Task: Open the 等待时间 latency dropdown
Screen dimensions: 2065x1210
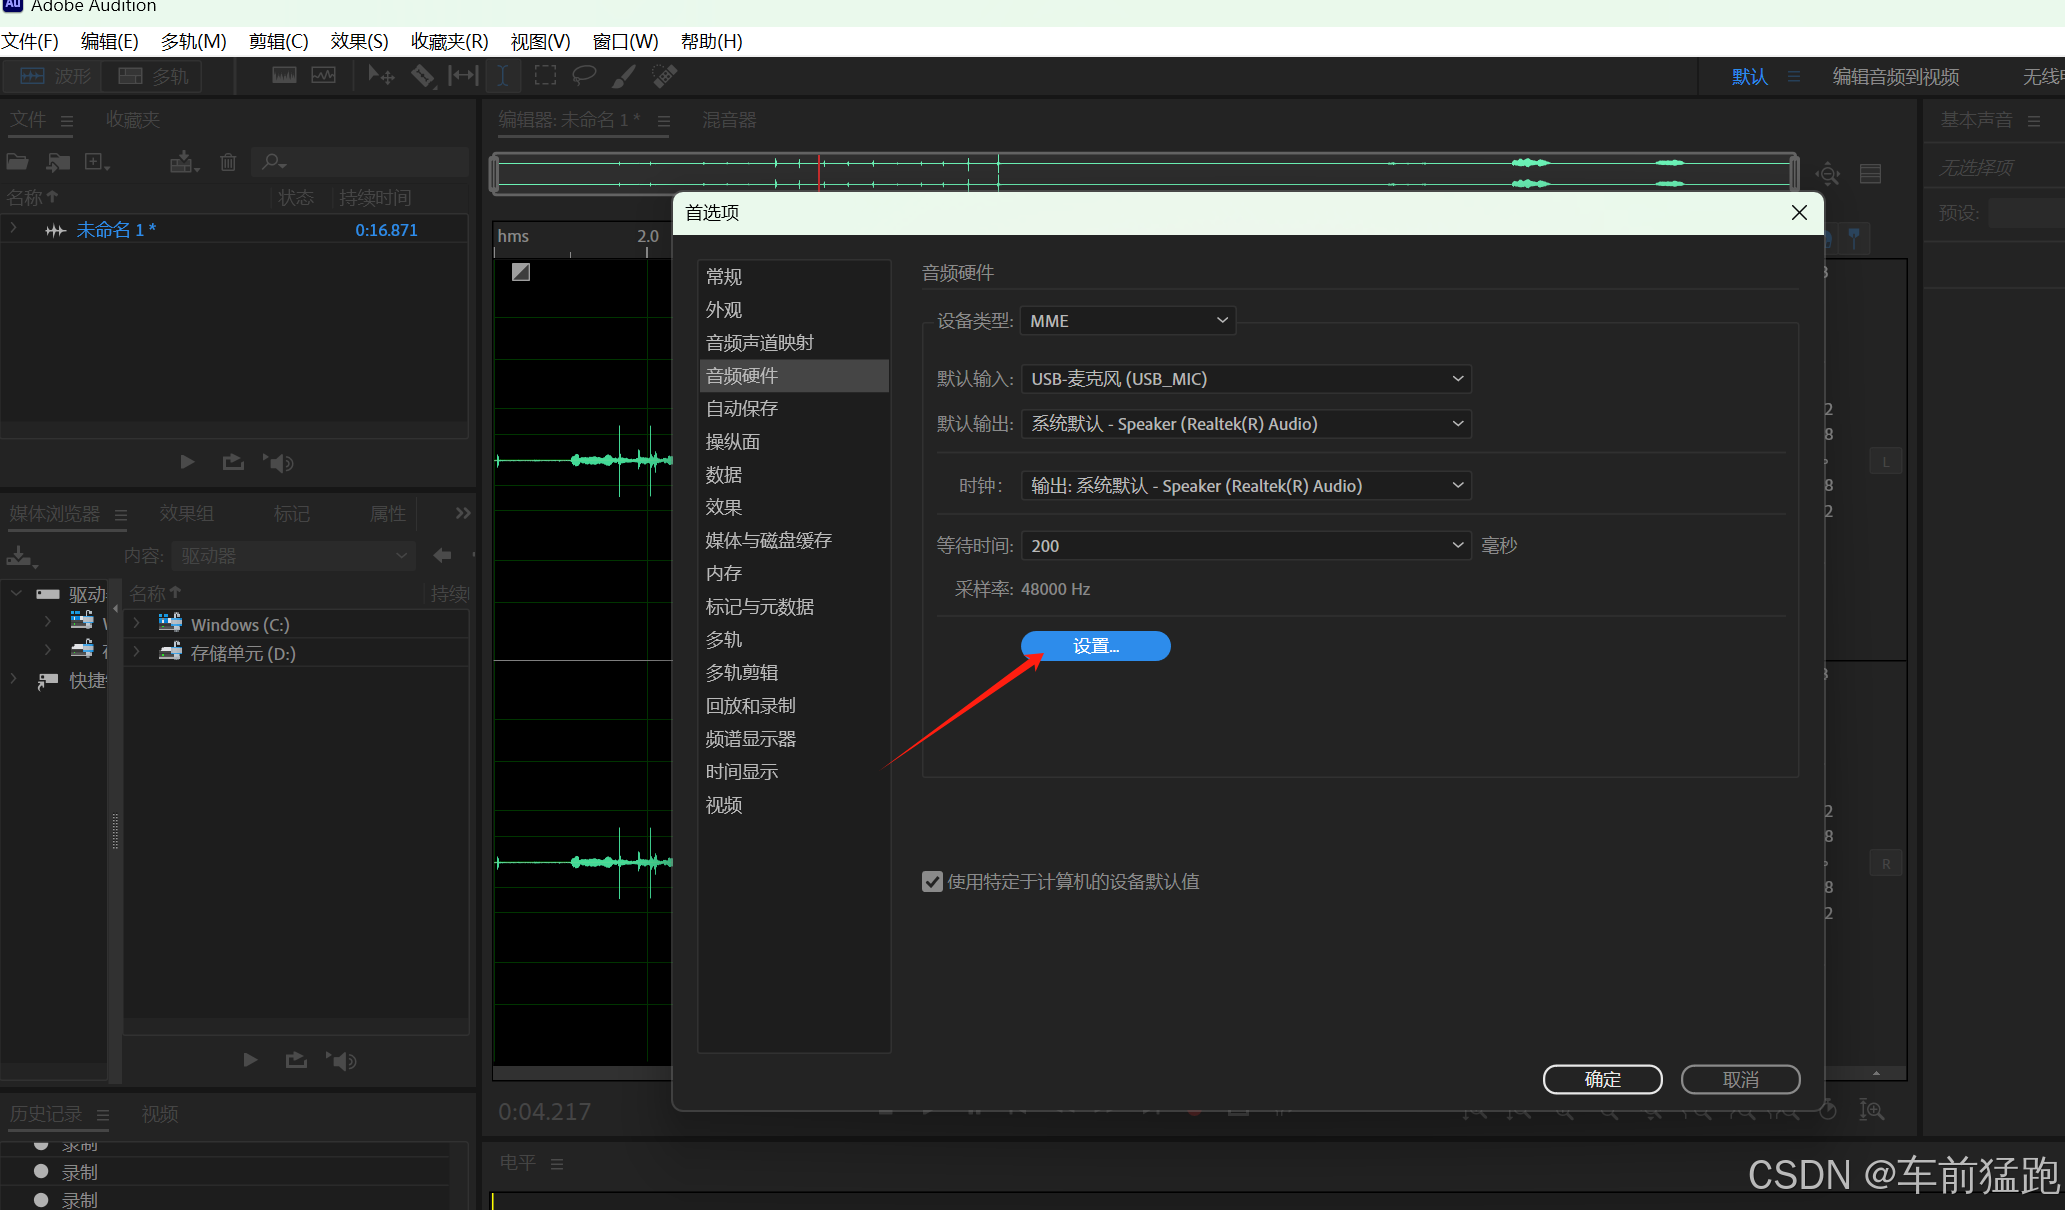Action: click(1245, 546)
